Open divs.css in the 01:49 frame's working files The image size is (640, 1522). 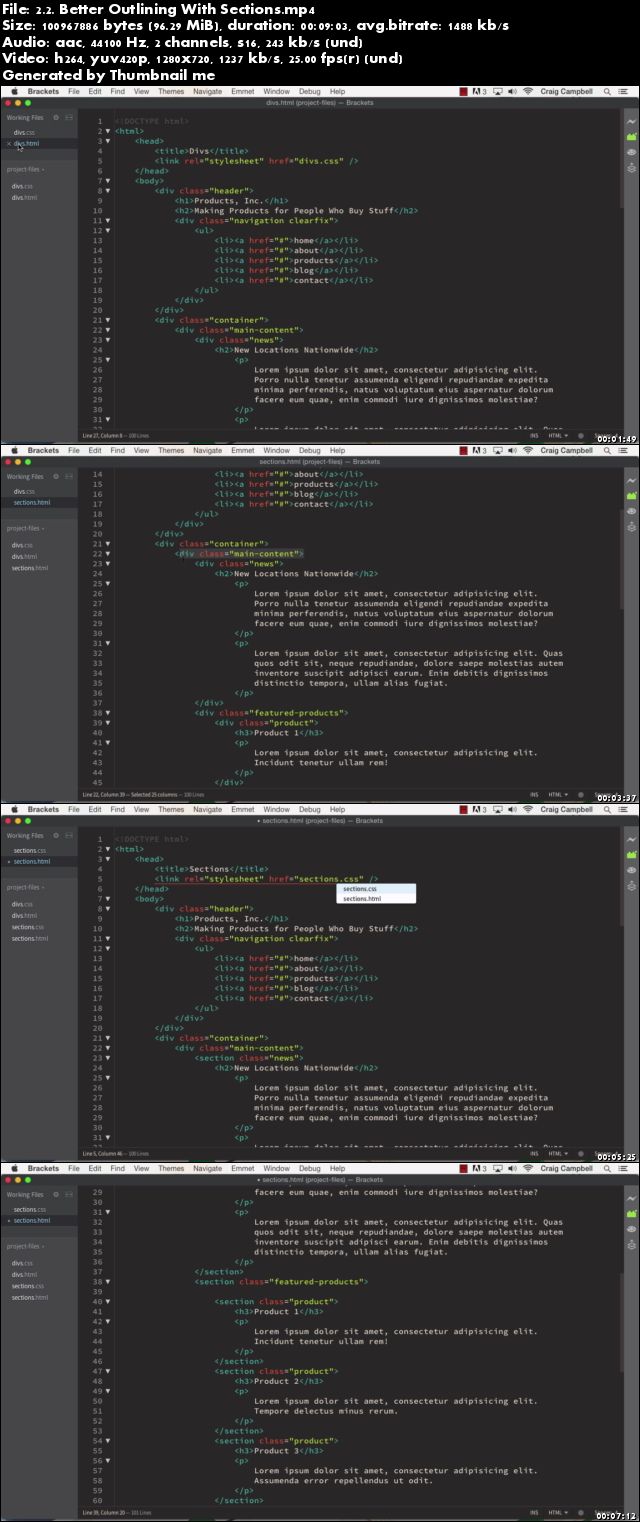24,132
